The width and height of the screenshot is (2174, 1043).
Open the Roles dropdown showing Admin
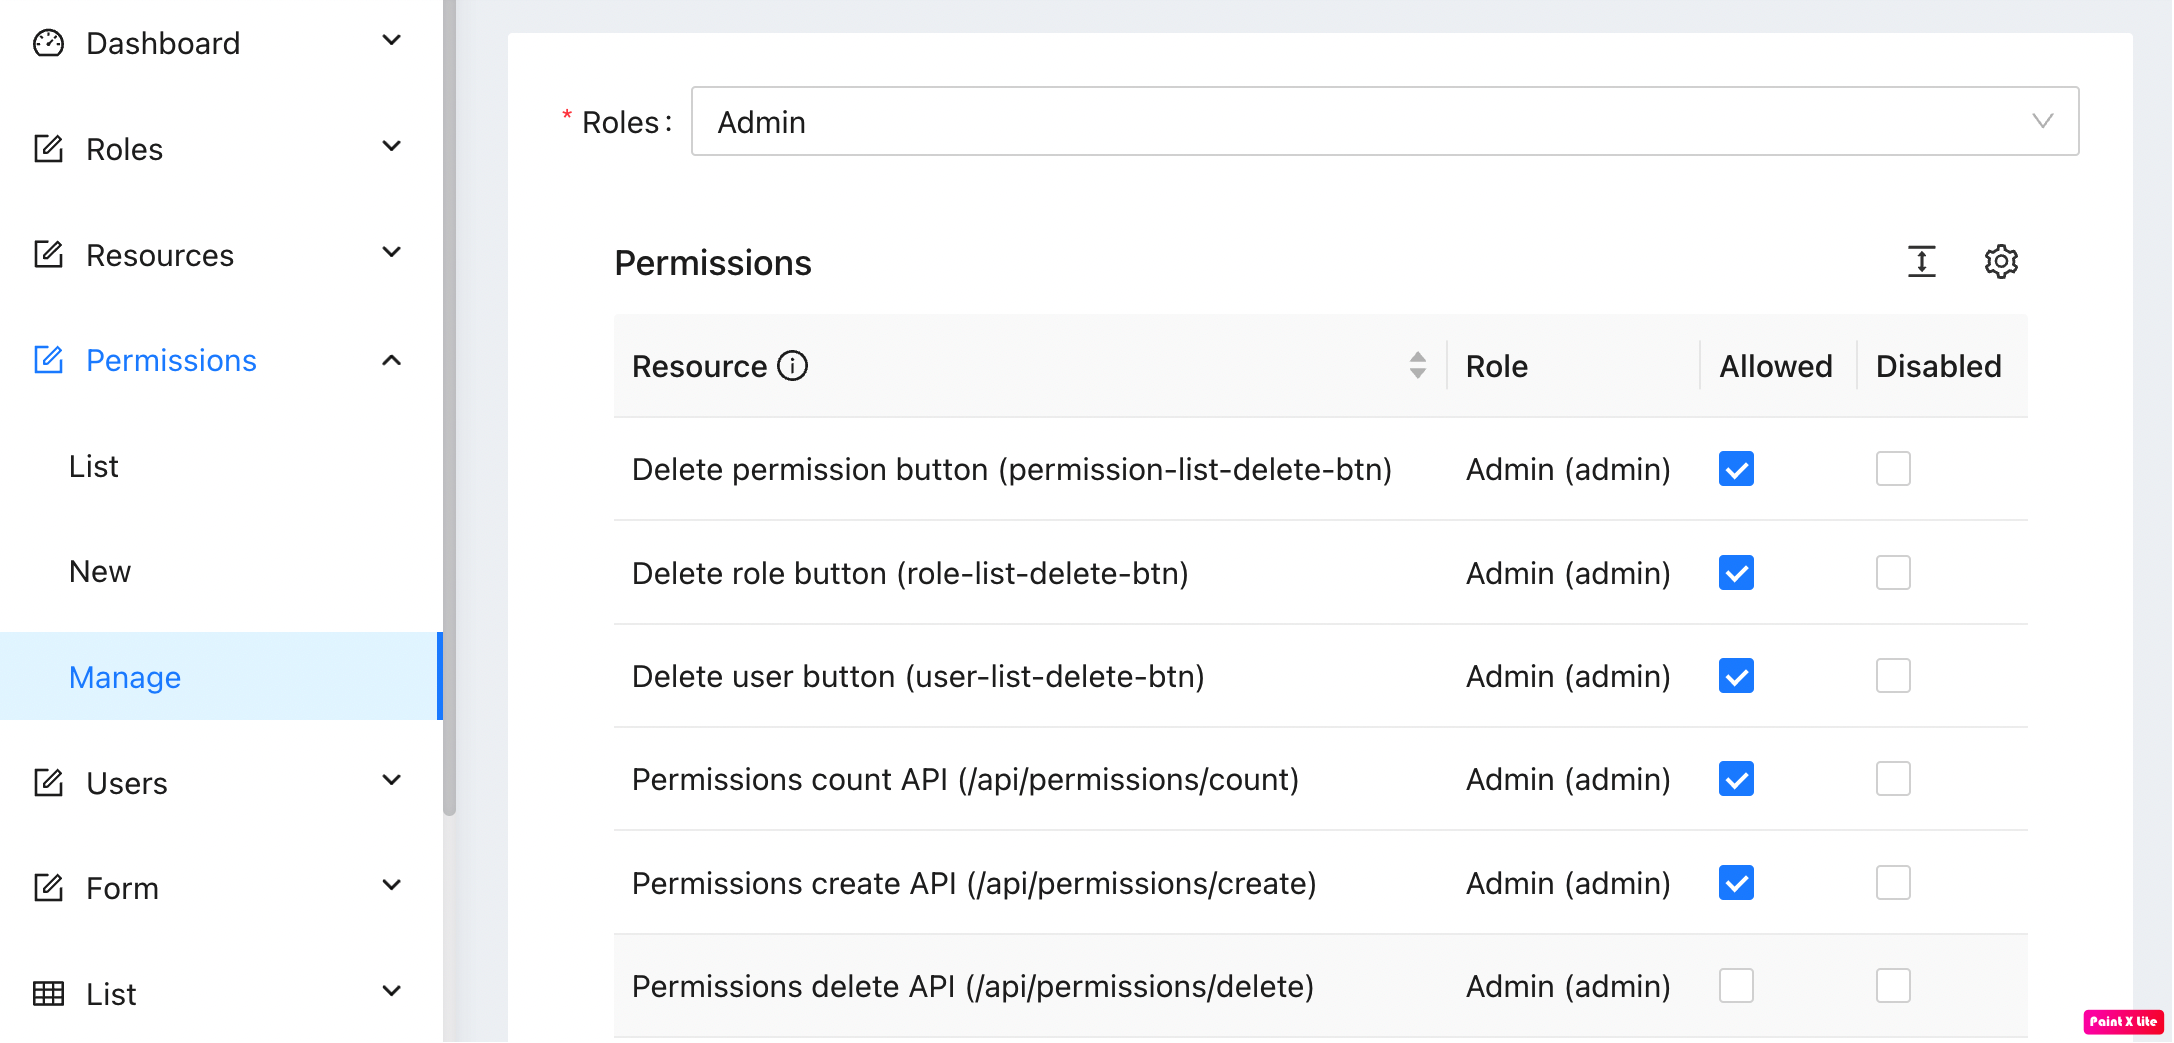(x=1384, y=122)
